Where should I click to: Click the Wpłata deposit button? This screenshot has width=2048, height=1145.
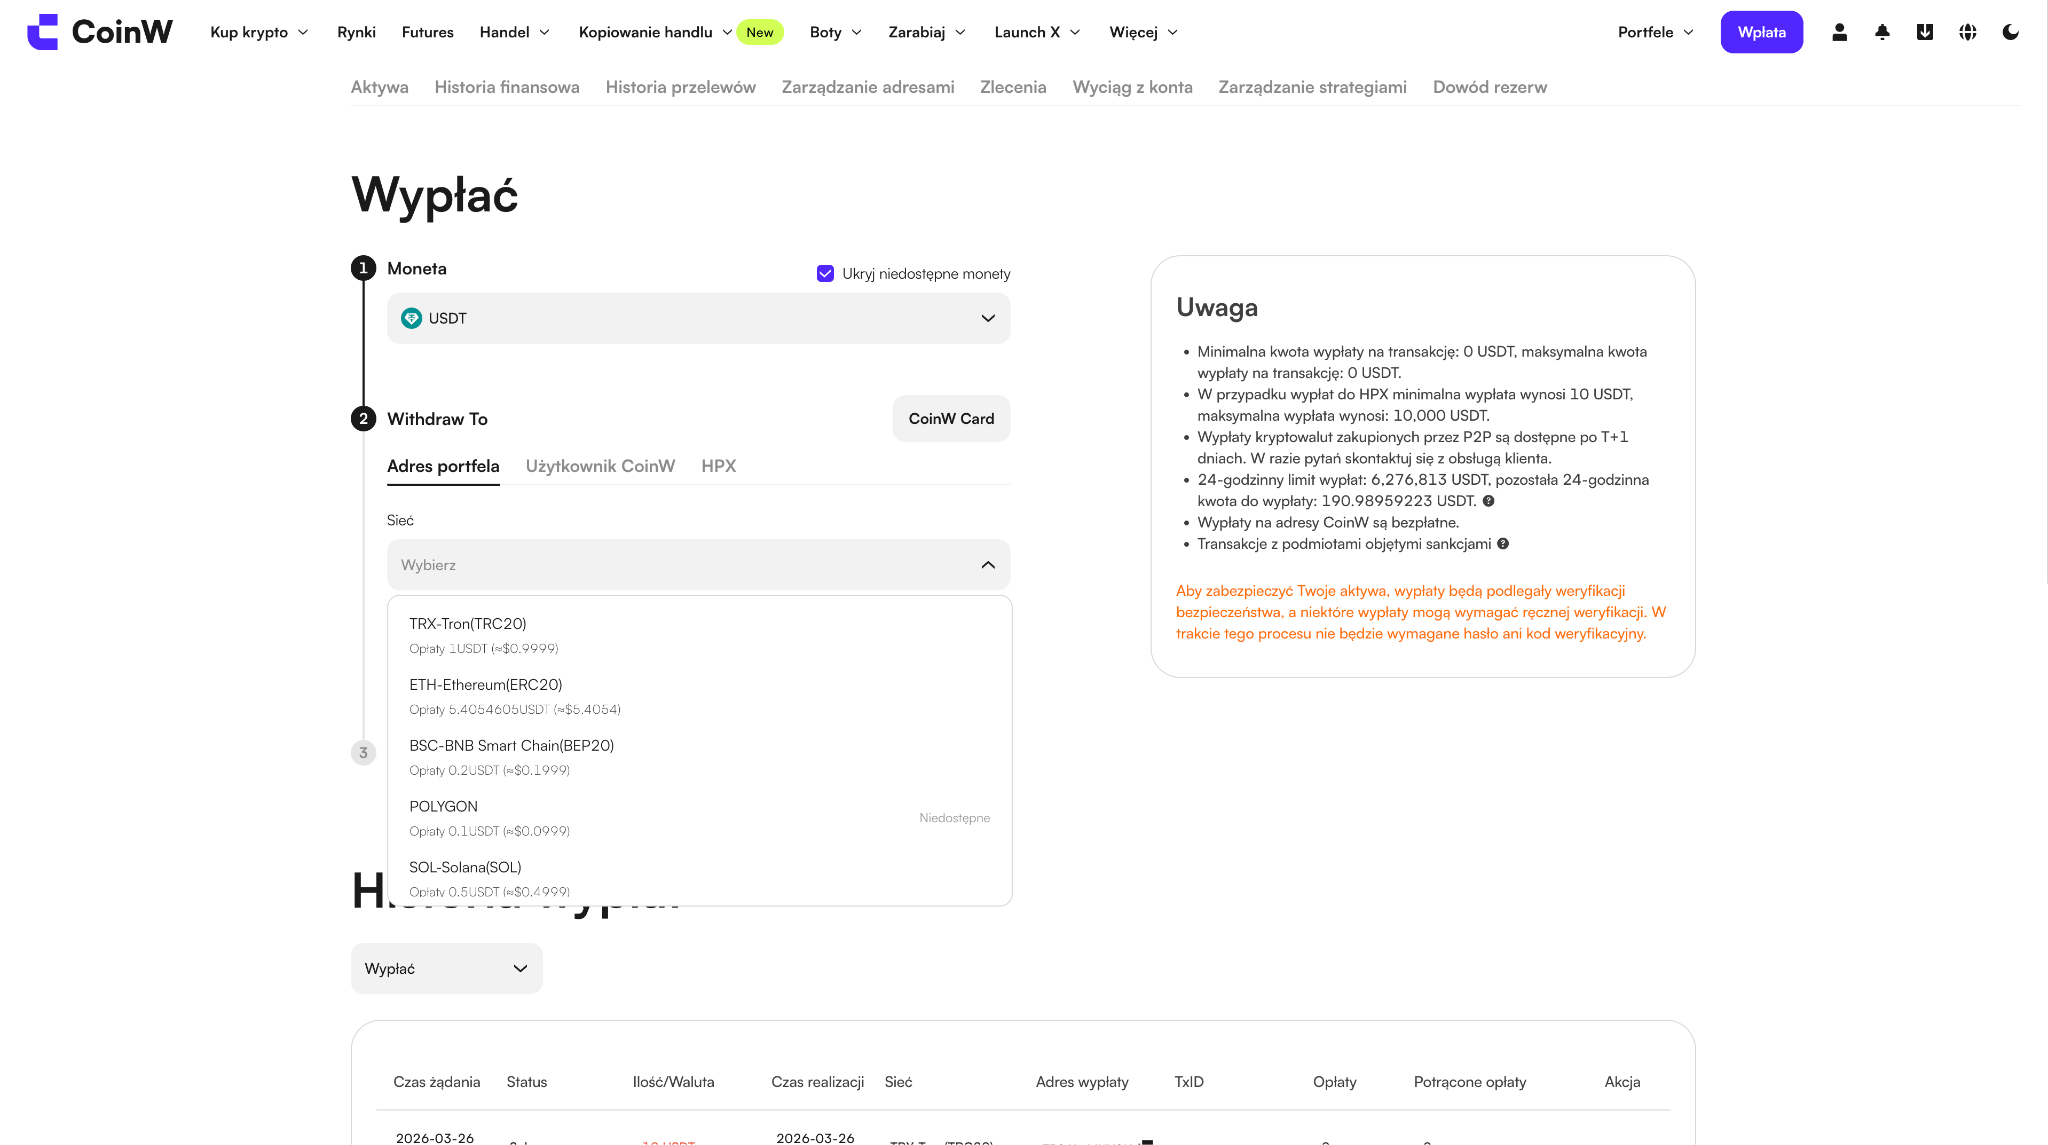pos(1761,32)
